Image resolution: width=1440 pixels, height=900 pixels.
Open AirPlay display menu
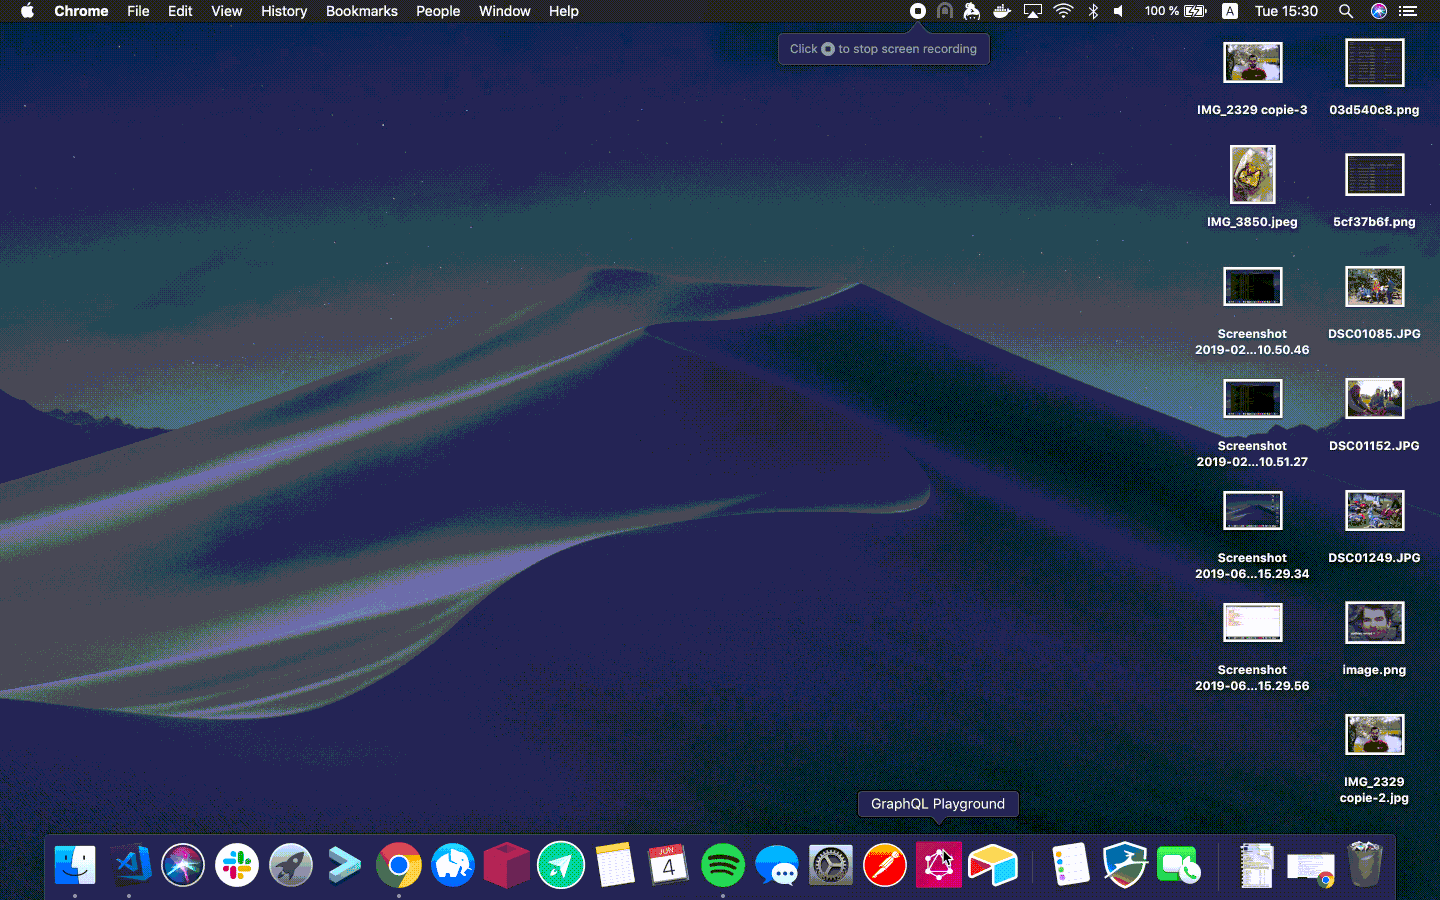(x=1033, y=11)
